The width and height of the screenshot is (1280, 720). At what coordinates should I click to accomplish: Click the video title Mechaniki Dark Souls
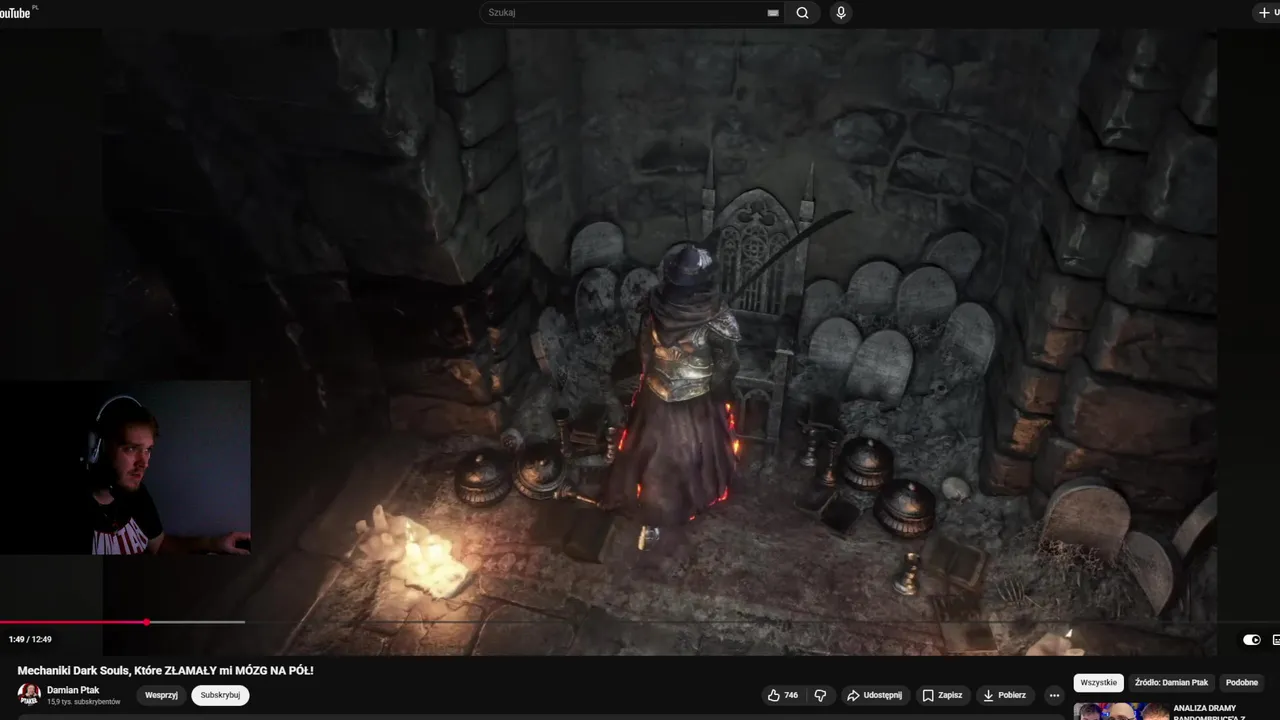coord(165,670)
